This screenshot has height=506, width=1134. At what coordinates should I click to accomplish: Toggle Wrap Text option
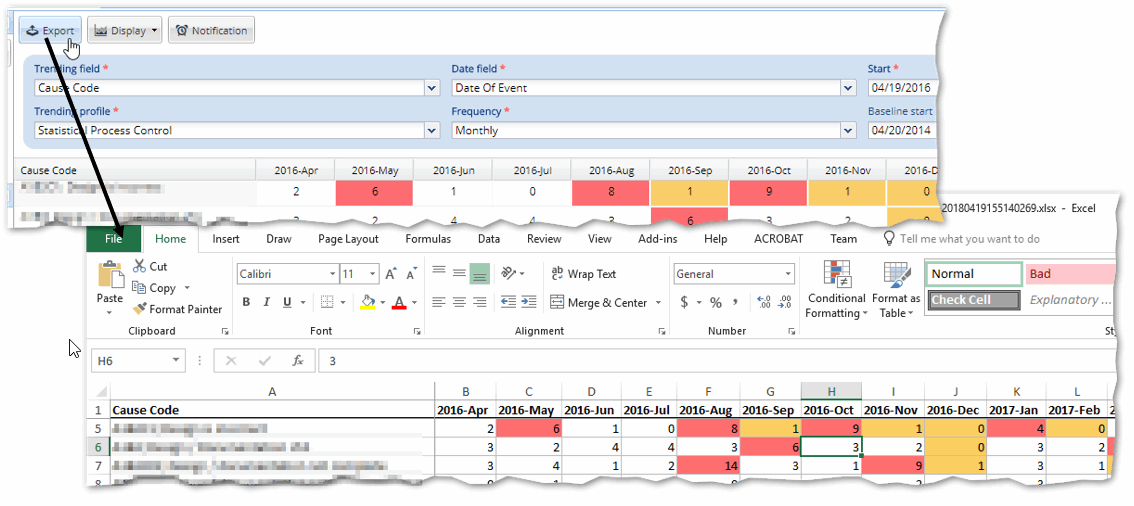[x=584, y=274]
